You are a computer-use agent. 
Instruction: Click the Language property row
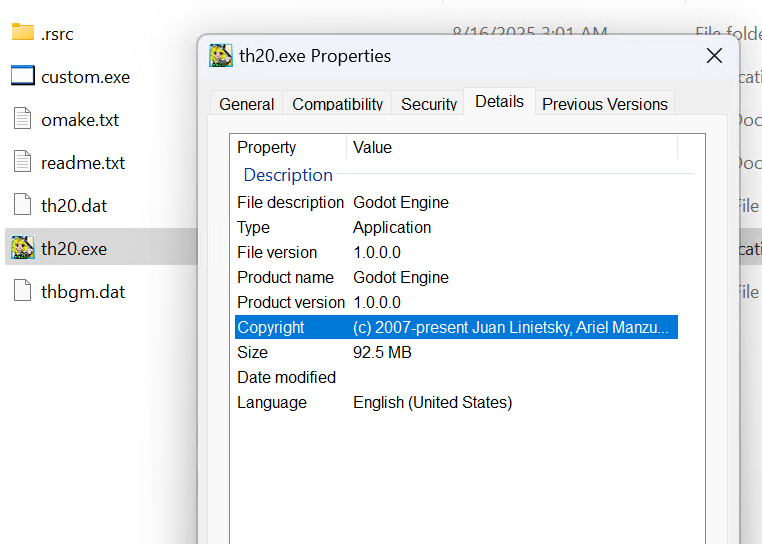click(455, 402)
